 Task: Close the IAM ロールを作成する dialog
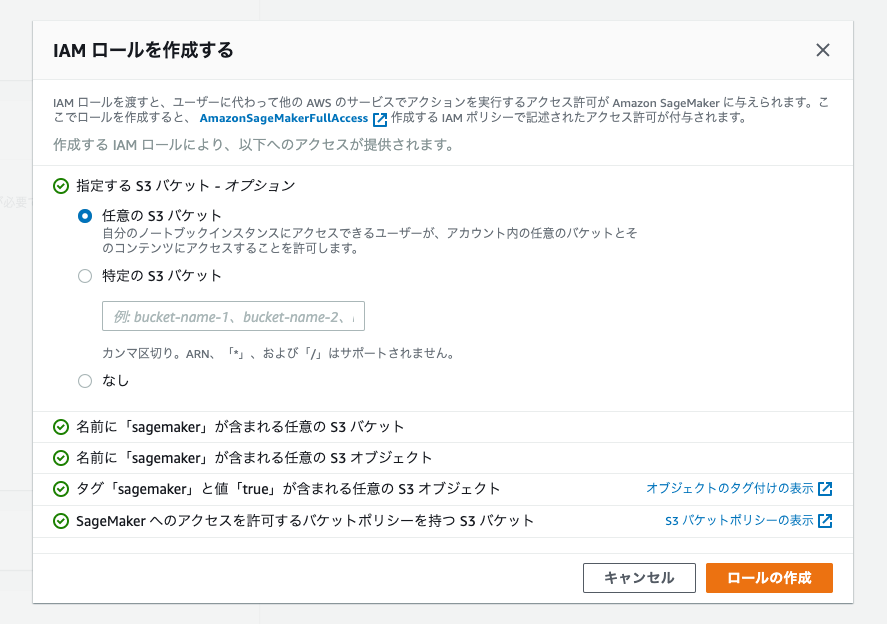point(823,50)
